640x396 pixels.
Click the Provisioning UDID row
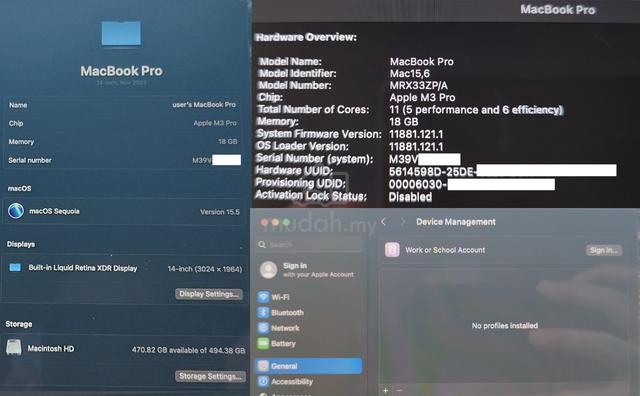tap(405, 184)
